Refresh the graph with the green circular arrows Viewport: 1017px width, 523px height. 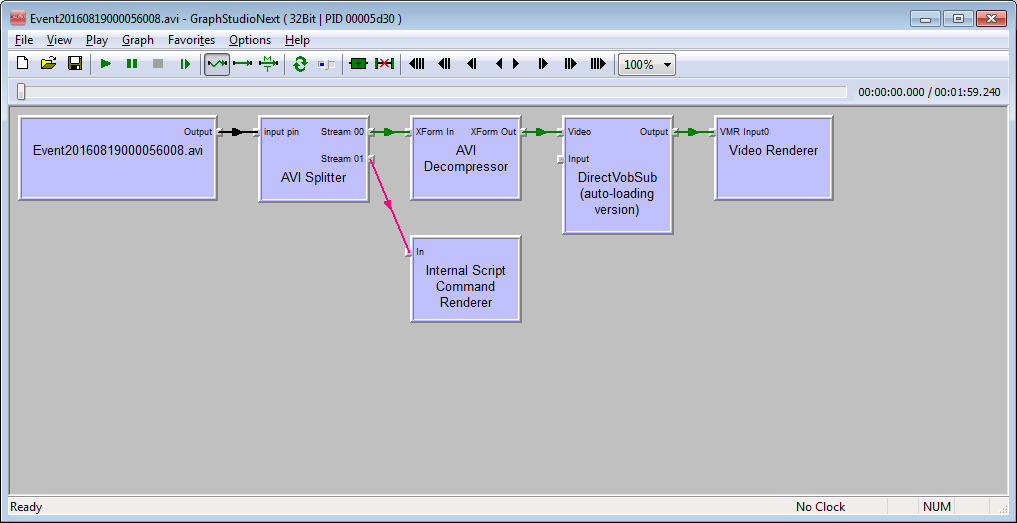300,64
